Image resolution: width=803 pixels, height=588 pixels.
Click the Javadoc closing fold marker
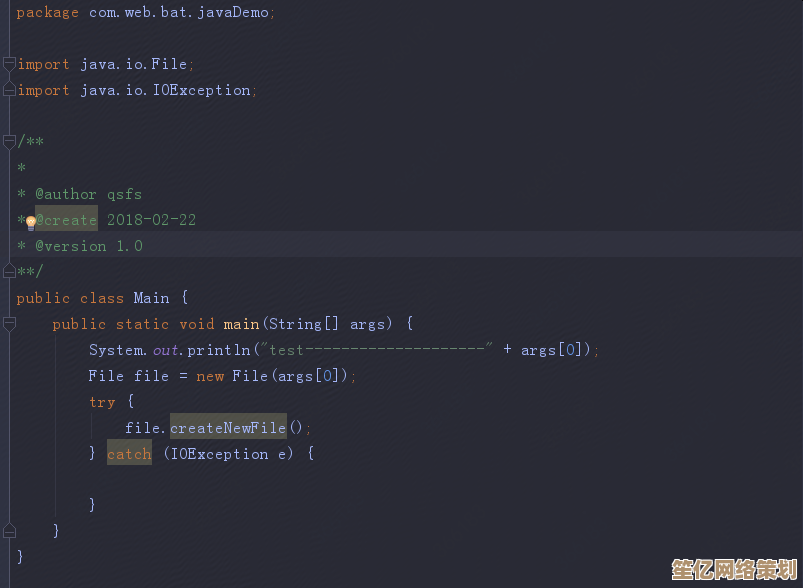coord(9,272)
